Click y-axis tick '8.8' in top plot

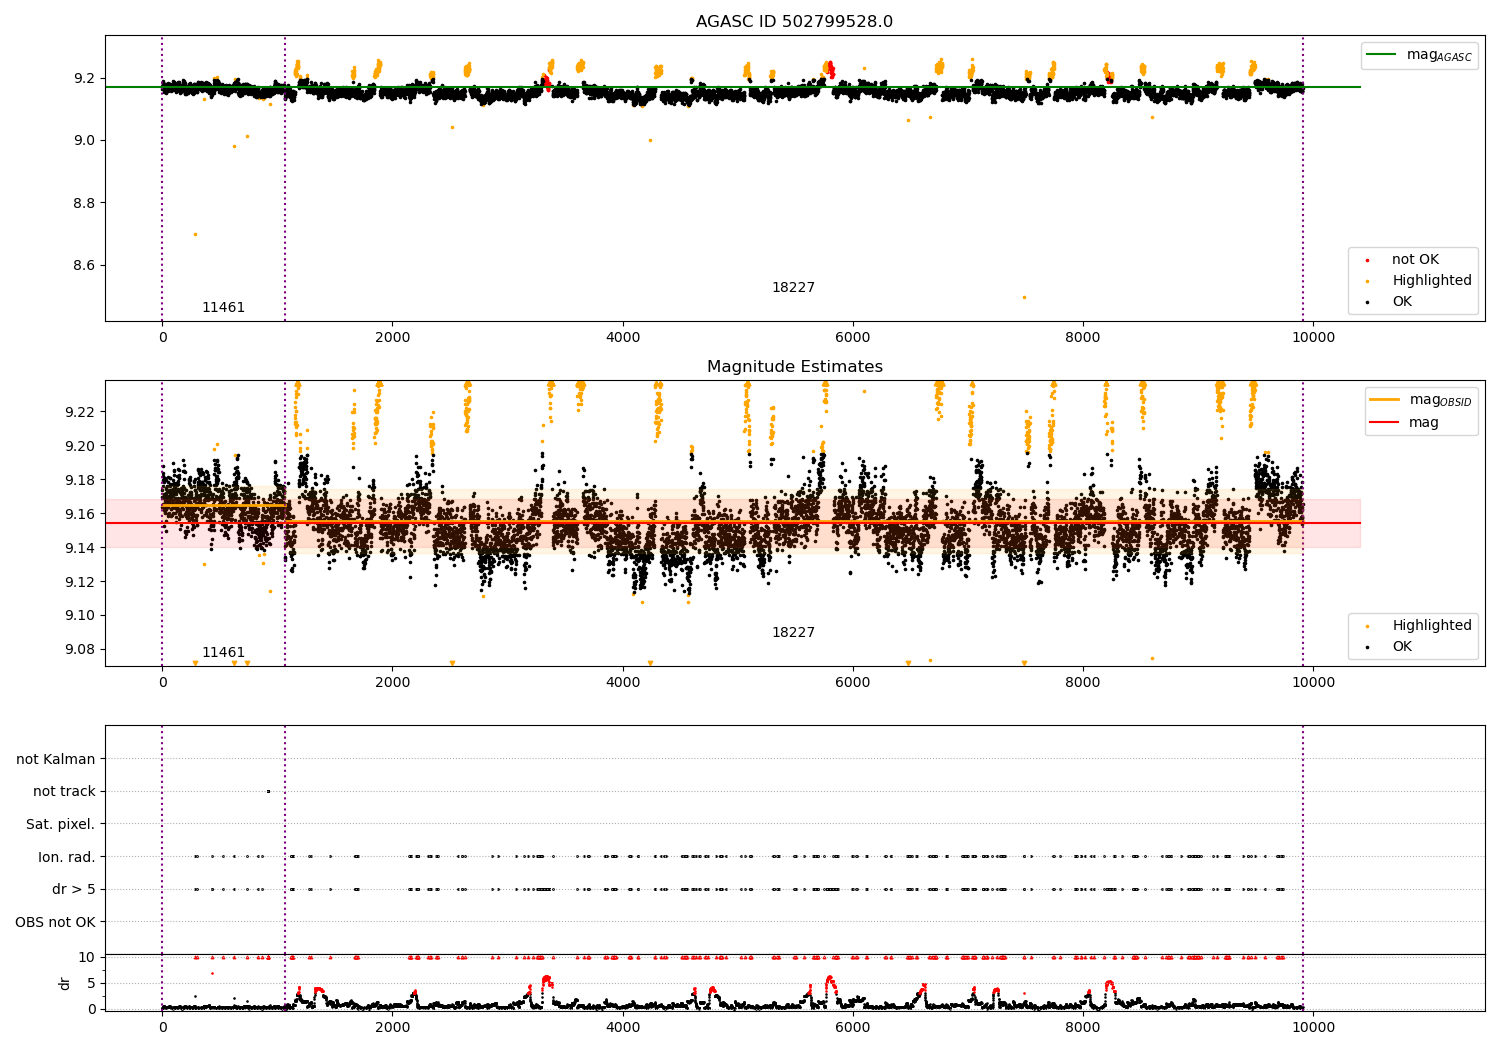[x=85, y=203]
